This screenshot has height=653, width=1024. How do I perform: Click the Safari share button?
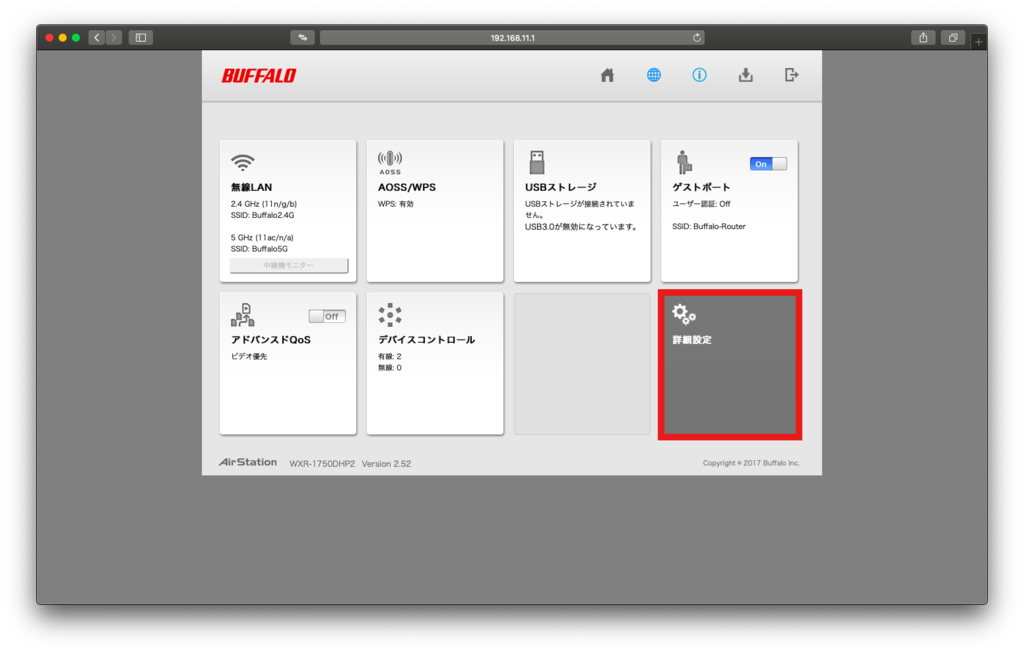pos(923,38)
